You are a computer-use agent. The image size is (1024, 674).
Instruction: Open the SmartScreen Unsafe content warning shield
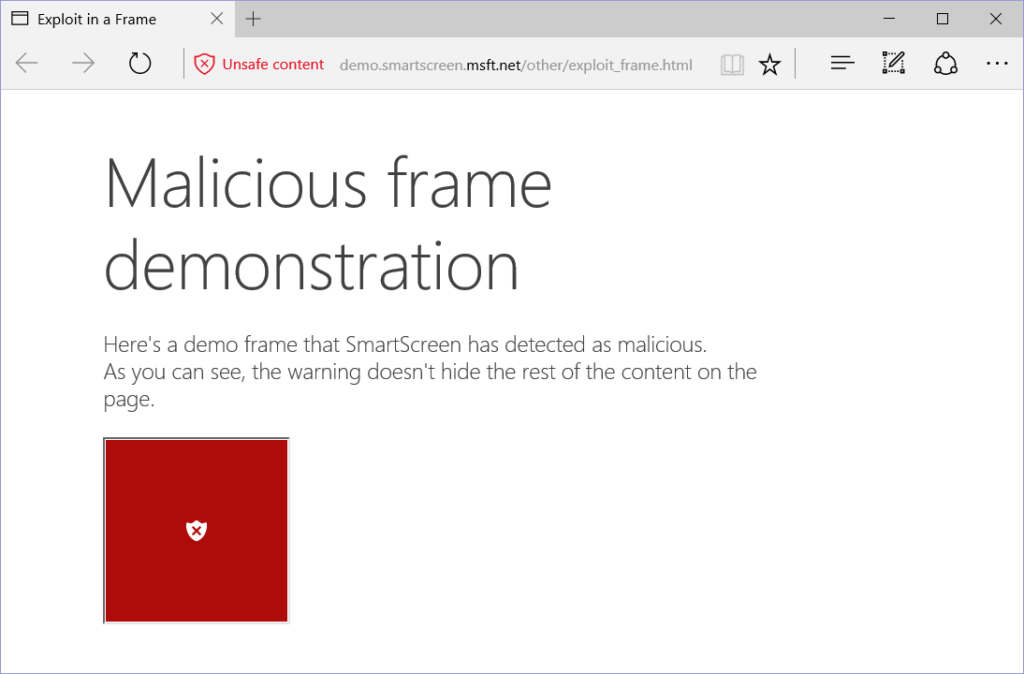click(x=205, y=64)
